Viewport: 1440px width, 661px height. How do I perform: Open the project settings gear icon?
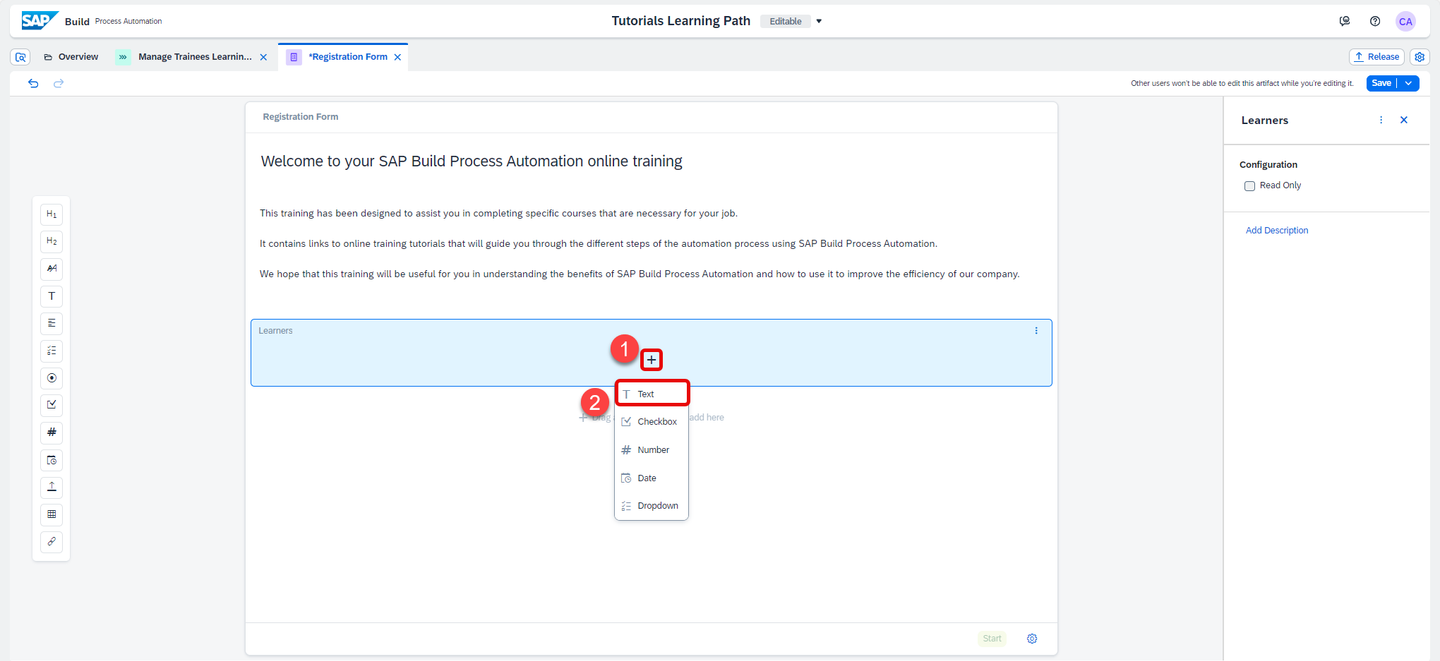1419,57
